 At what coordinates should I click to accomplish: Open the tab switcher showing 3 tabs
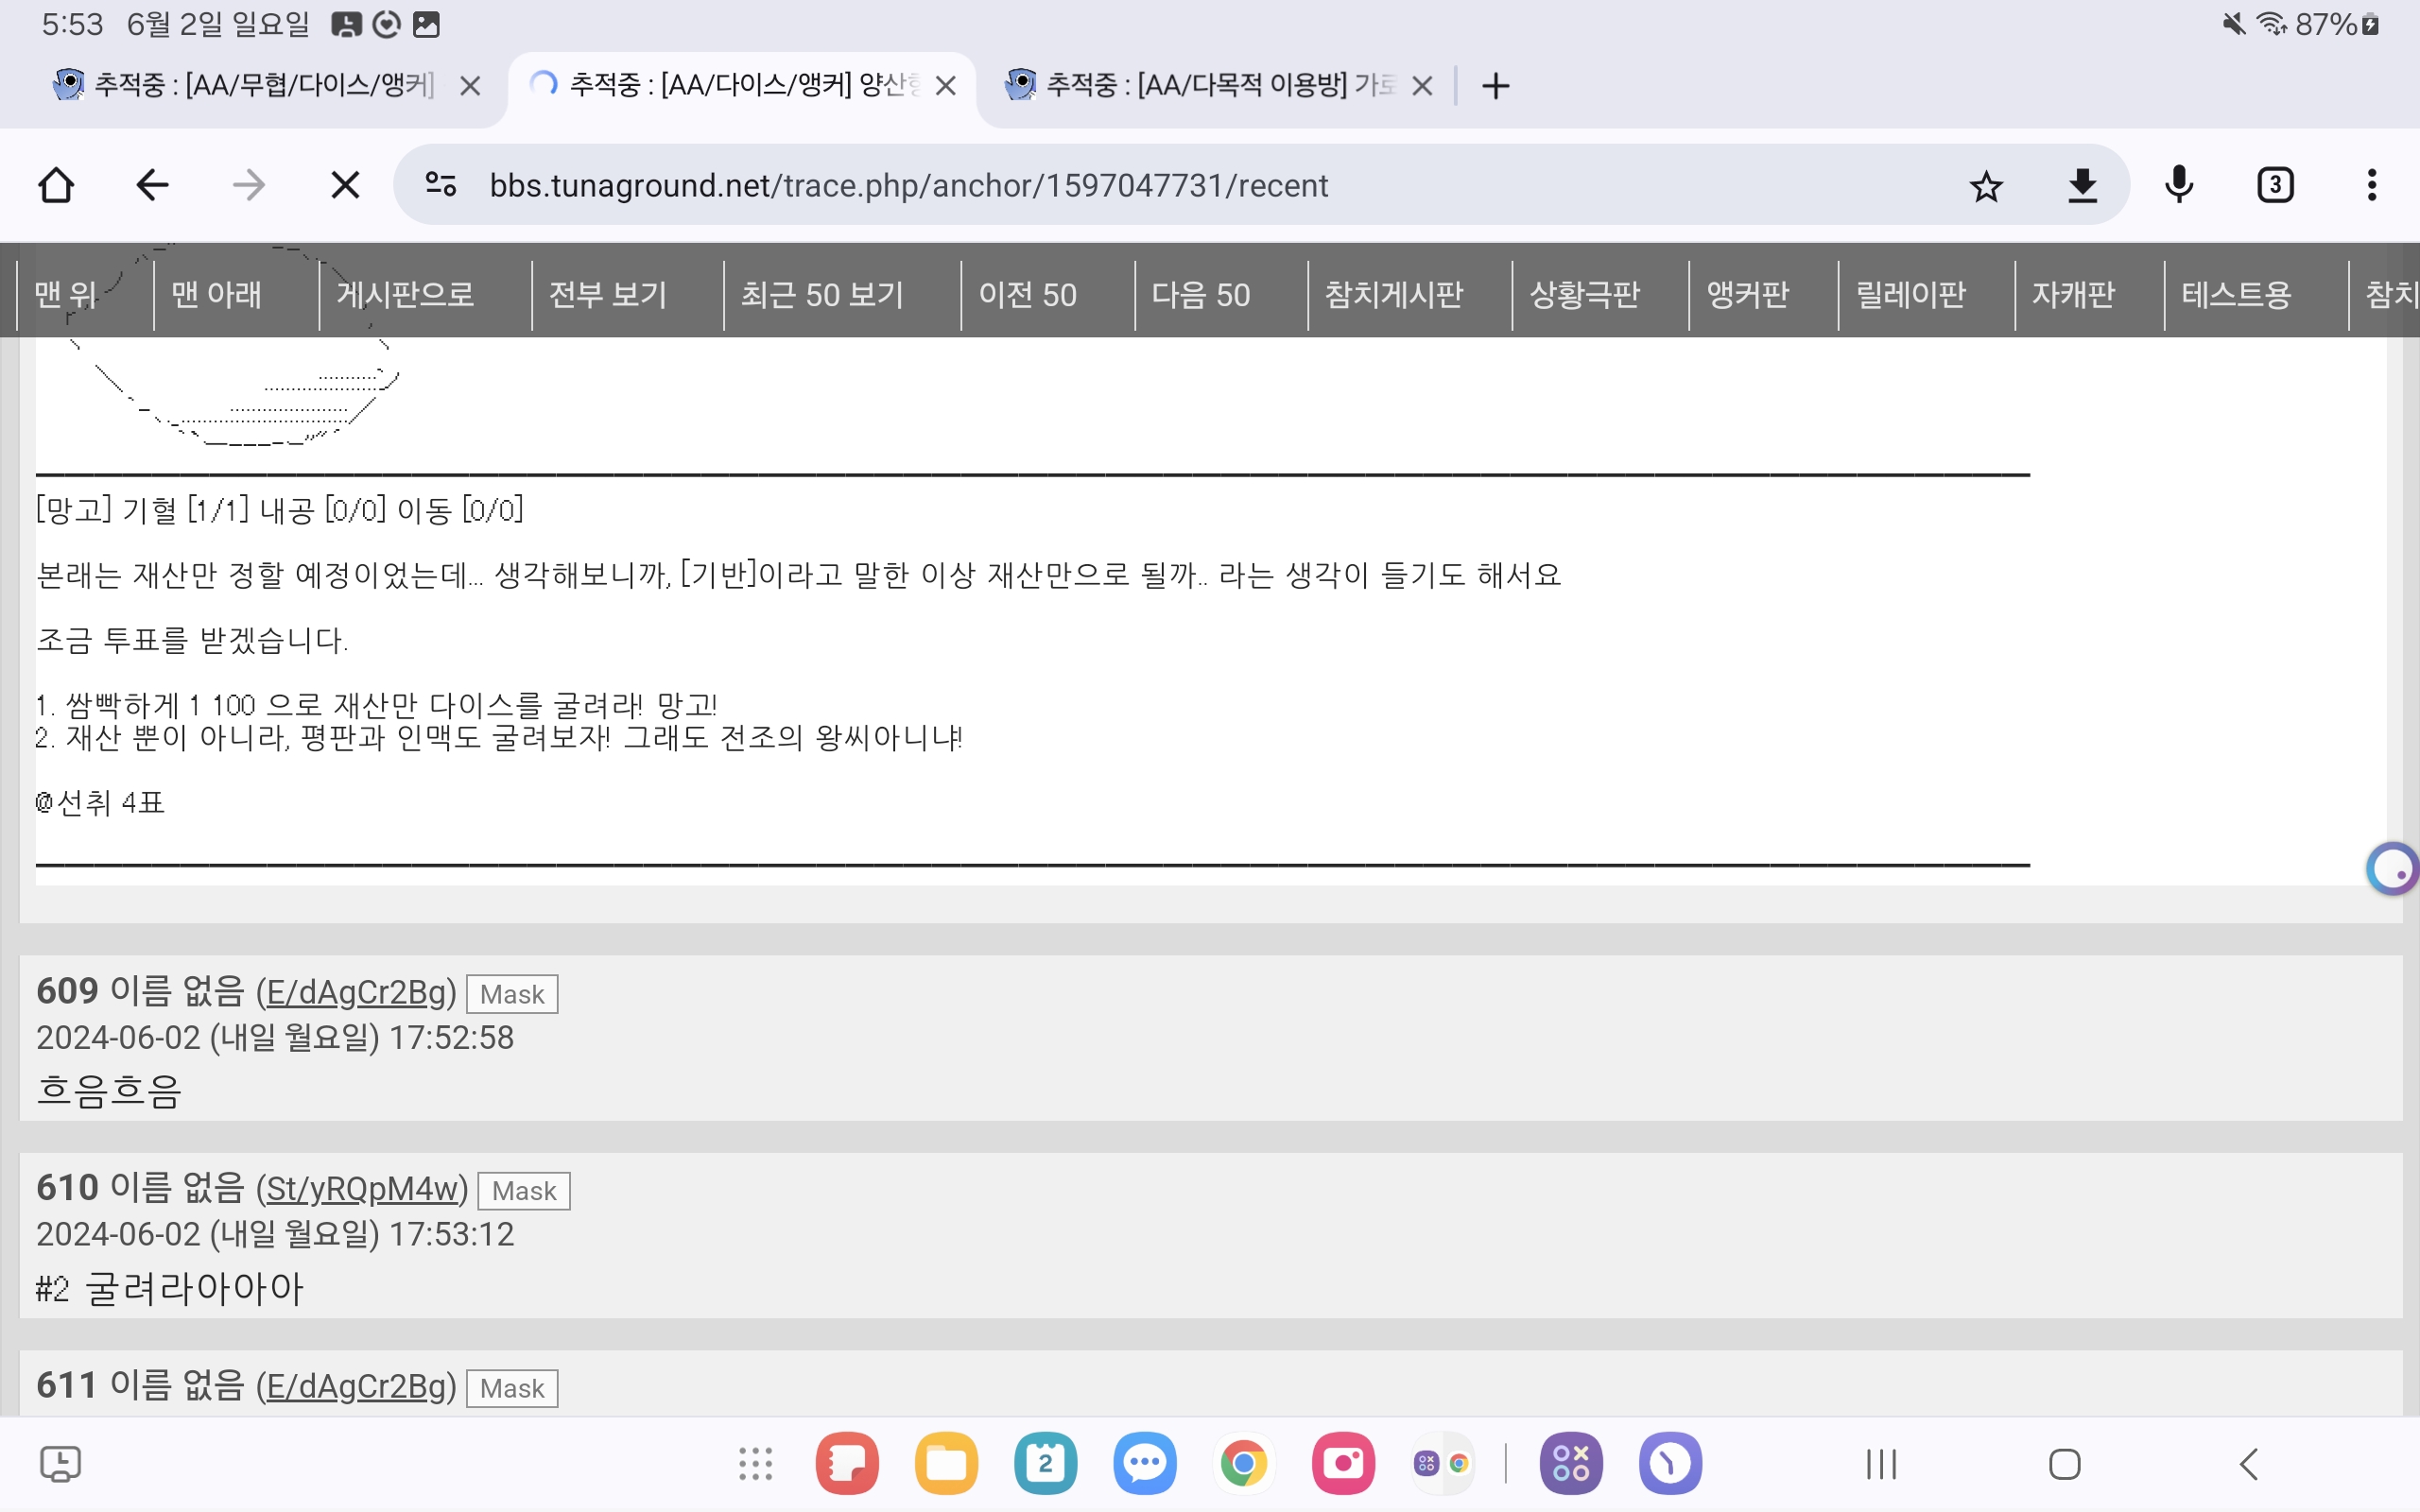tap(2275, 185)
